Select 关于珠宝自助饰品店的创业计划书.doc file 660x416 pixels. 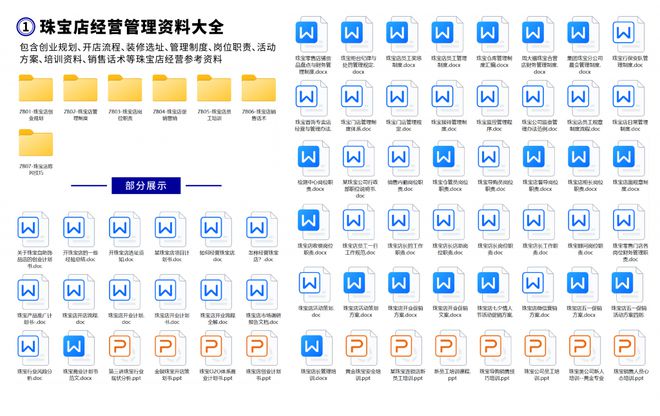tap(32, 230)
